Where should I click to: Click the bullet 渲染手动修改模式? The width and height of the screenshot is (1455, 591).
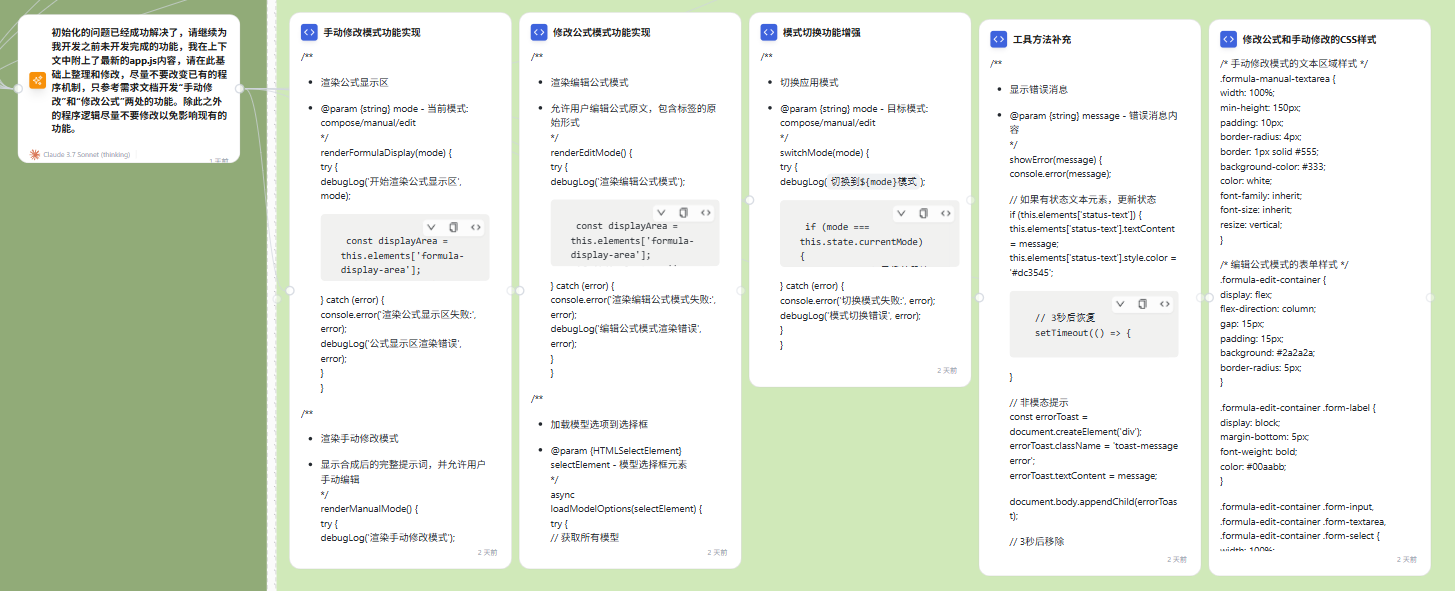[360, 438]
